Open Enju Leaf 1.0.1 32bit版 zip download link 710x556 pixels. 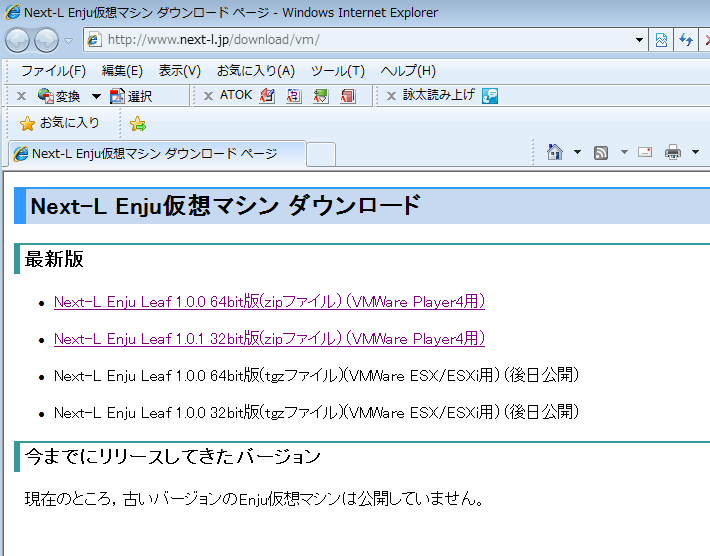tap(269, 339)
